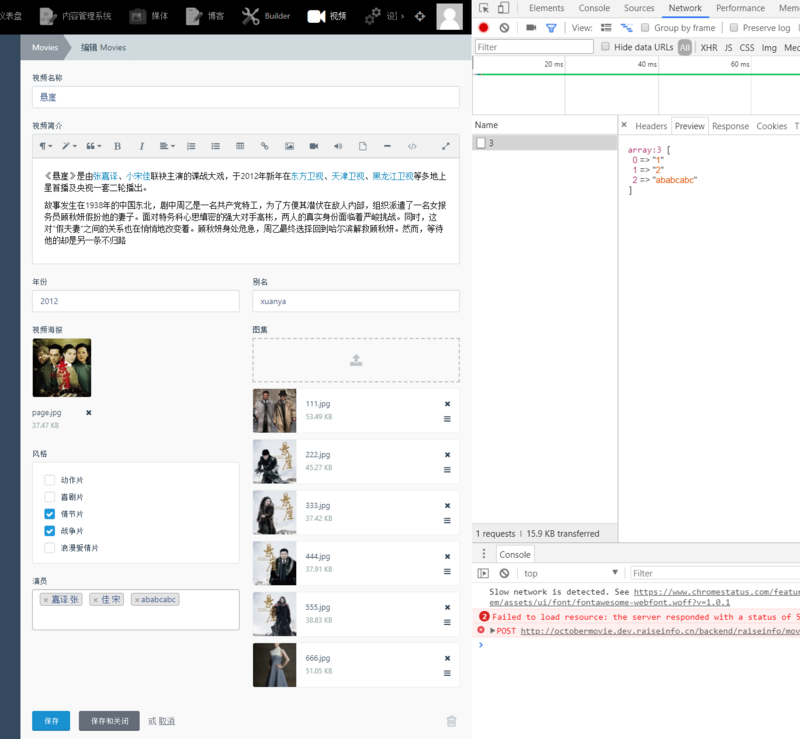Clear the network log

504,28
